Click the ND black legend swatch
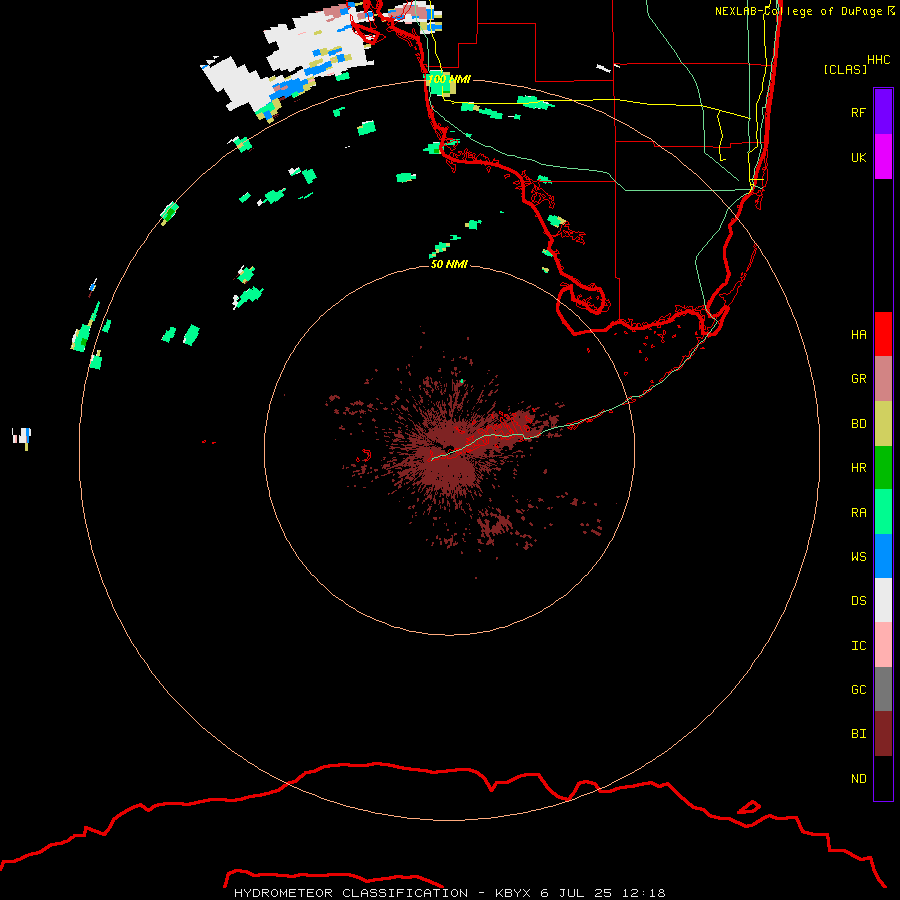The width and height of the screenshot is (900, 900). click(883, 778)
